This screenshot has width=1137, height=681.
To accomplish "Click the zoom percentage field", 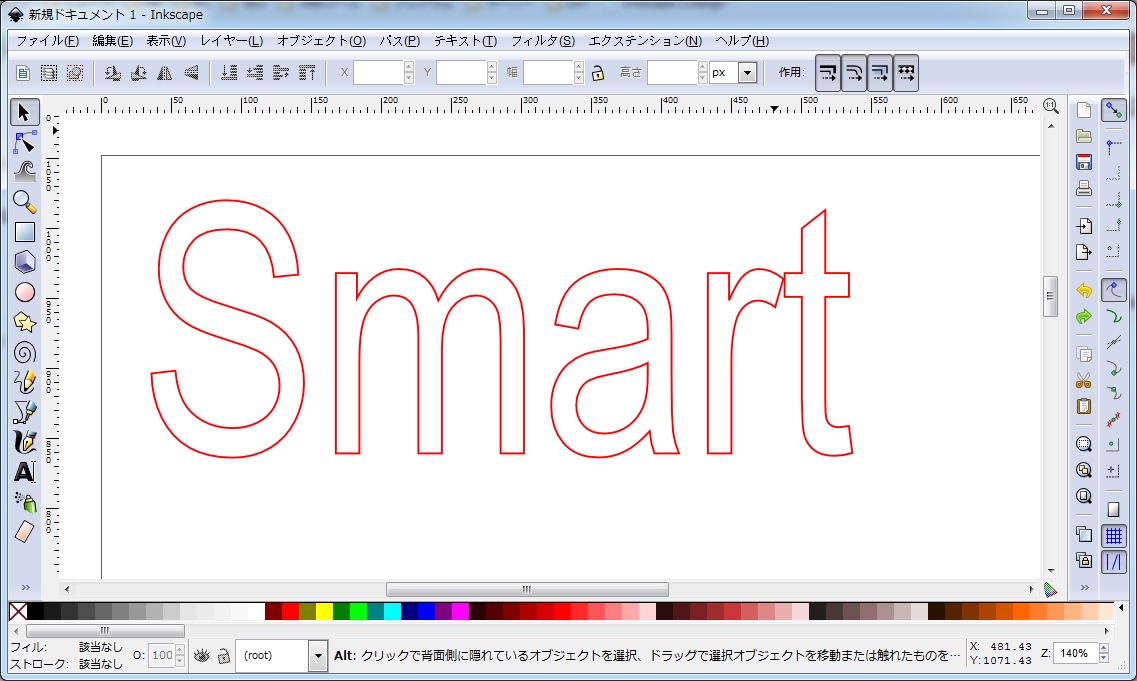I will tap(1075, 653).
